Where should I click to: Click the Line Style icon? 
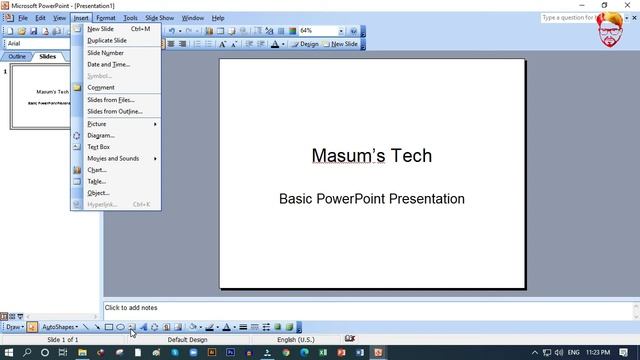pyautogui.click(x=243, y=327)
